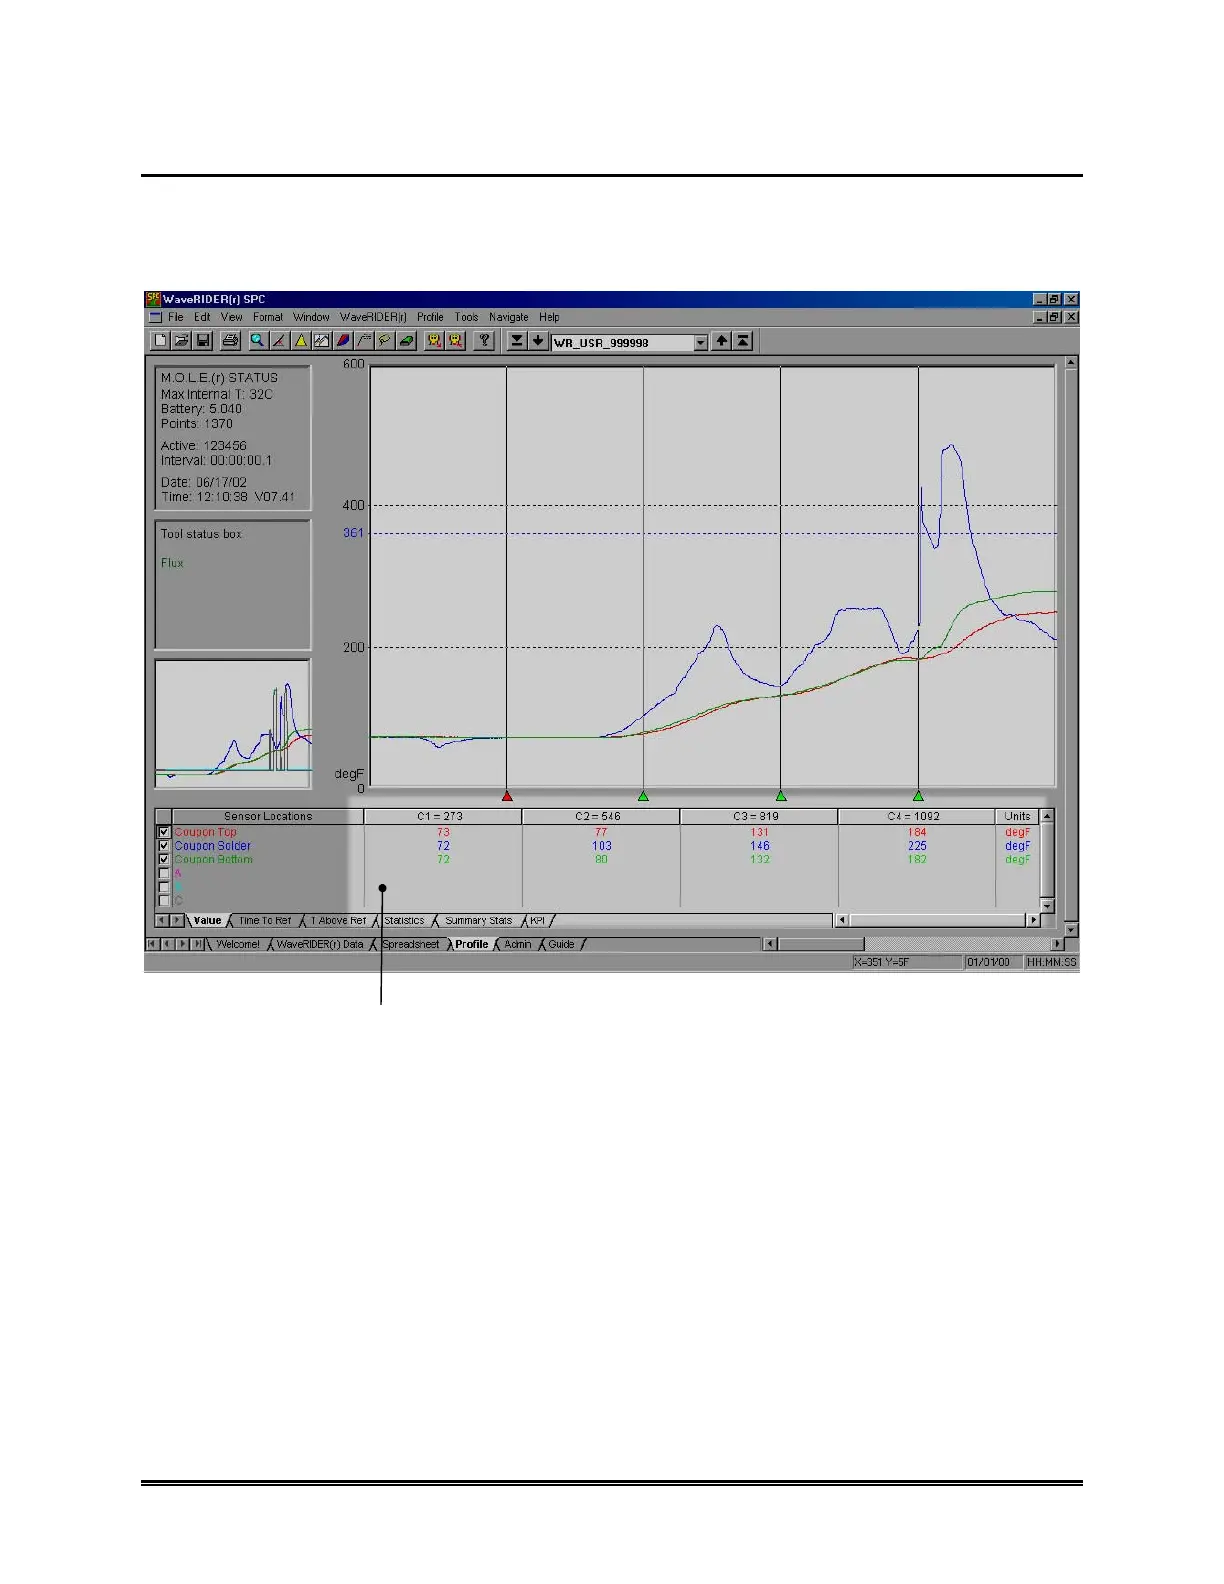Check the sensor C checkbox
The width and height of the screenshot is (1224, 1584).
click(164, 900)
